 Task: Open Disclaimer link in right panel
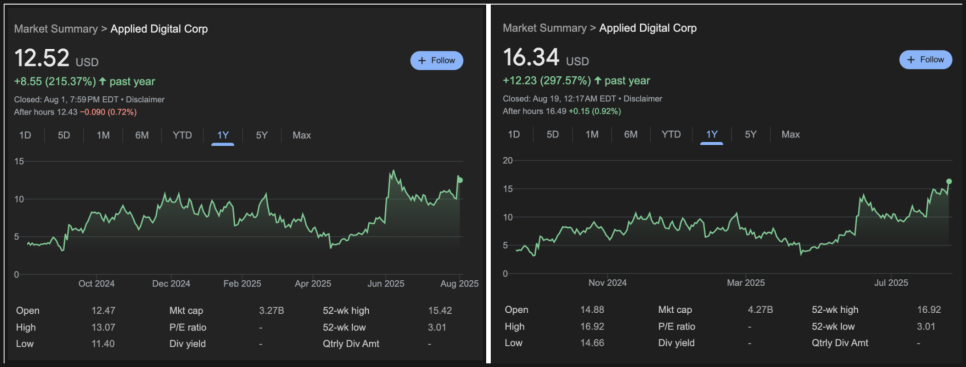644,98
